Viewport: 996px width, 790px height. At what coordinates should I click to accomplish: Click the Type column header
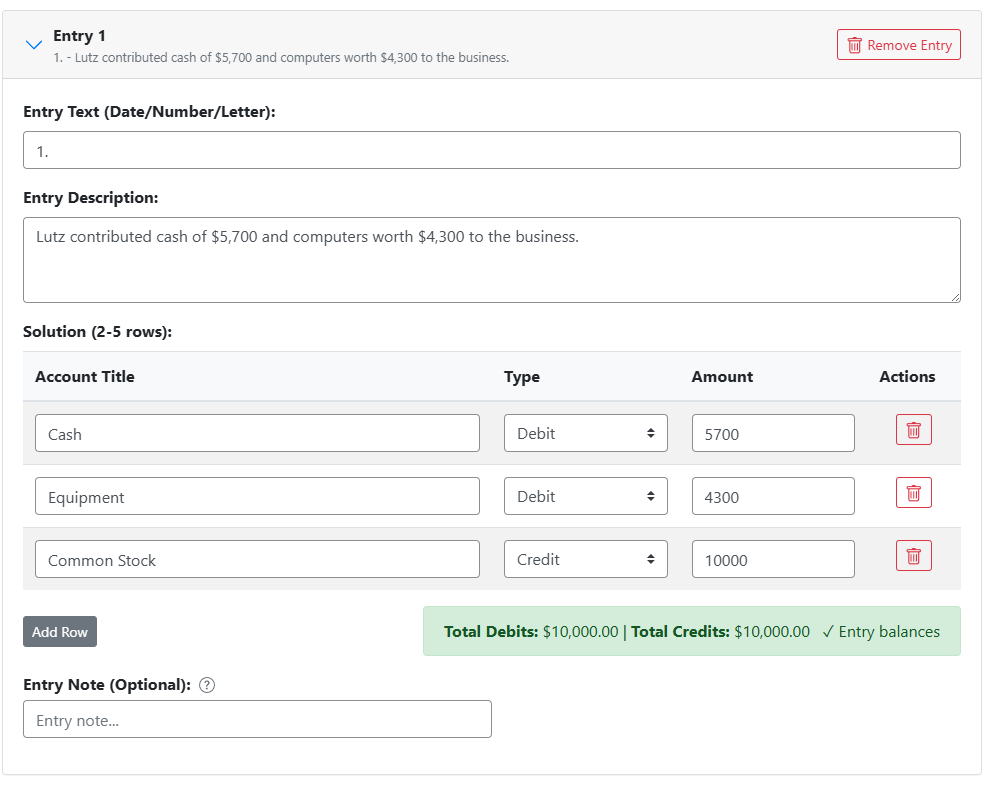click(x=522, y=377)
